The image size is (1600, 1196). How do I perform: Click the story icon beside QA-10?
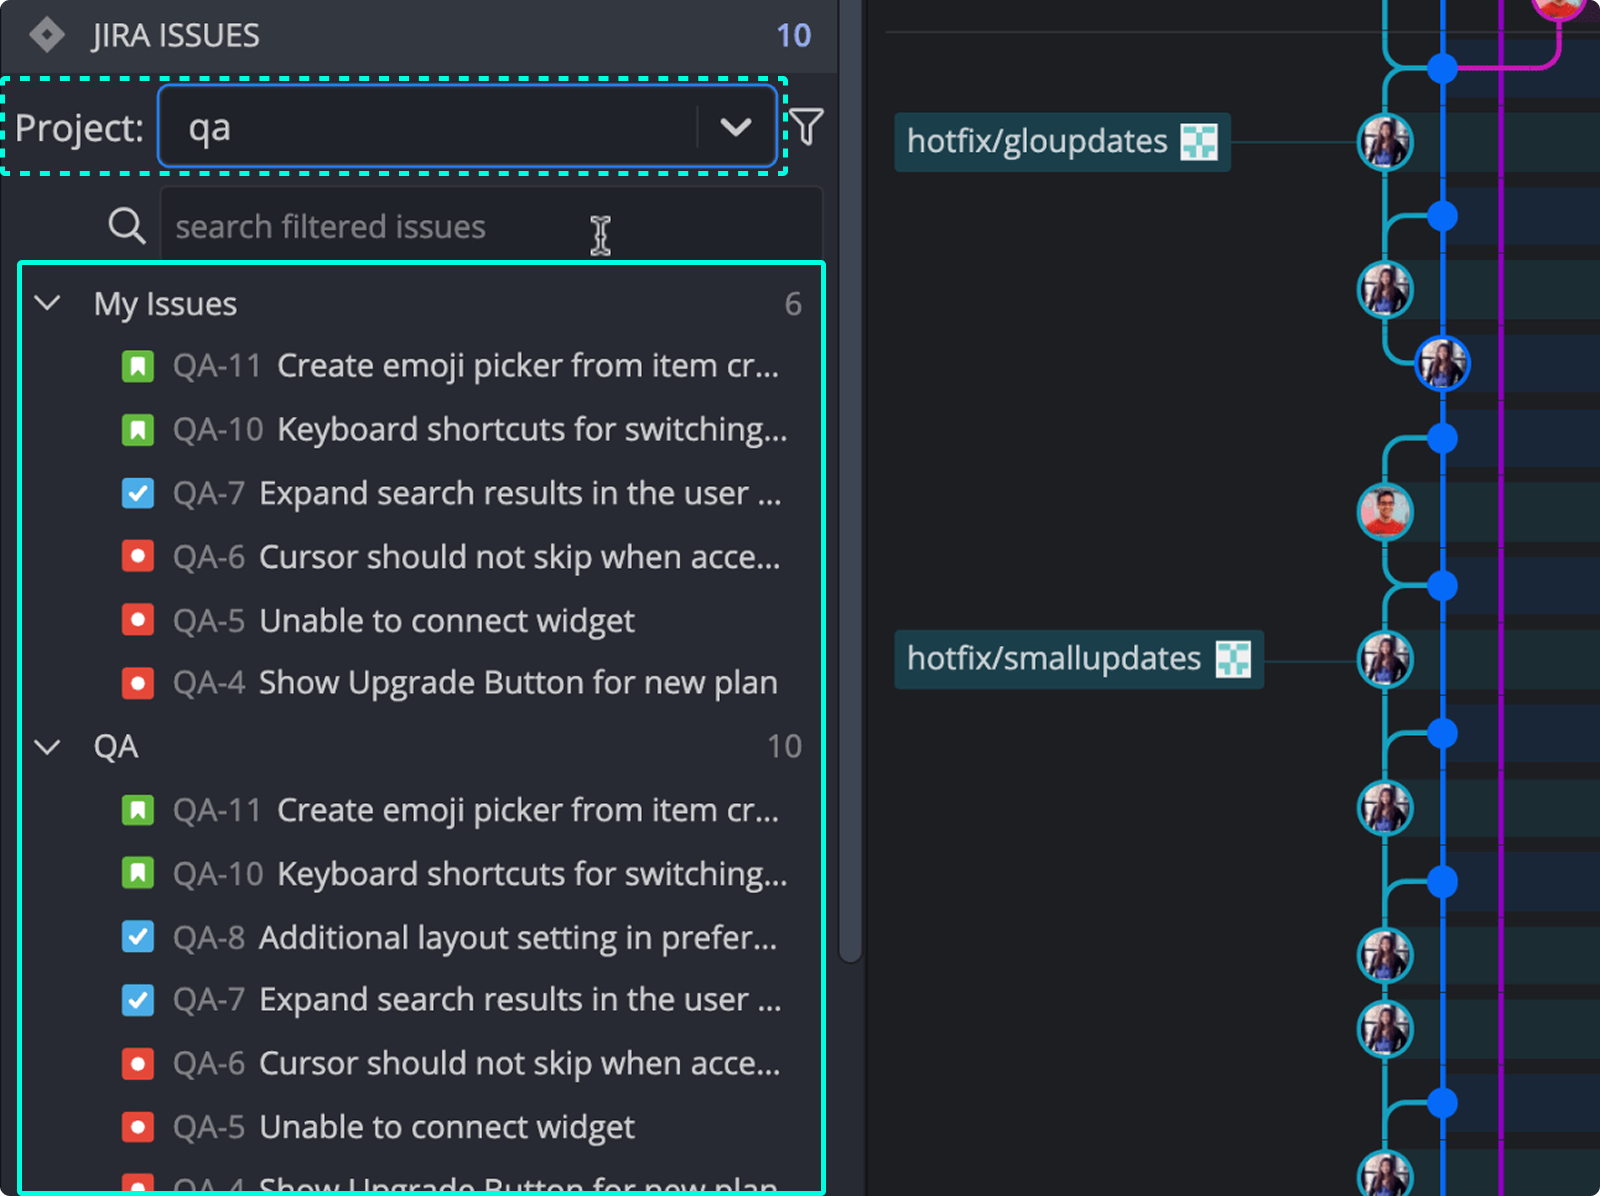coord(138,429)
